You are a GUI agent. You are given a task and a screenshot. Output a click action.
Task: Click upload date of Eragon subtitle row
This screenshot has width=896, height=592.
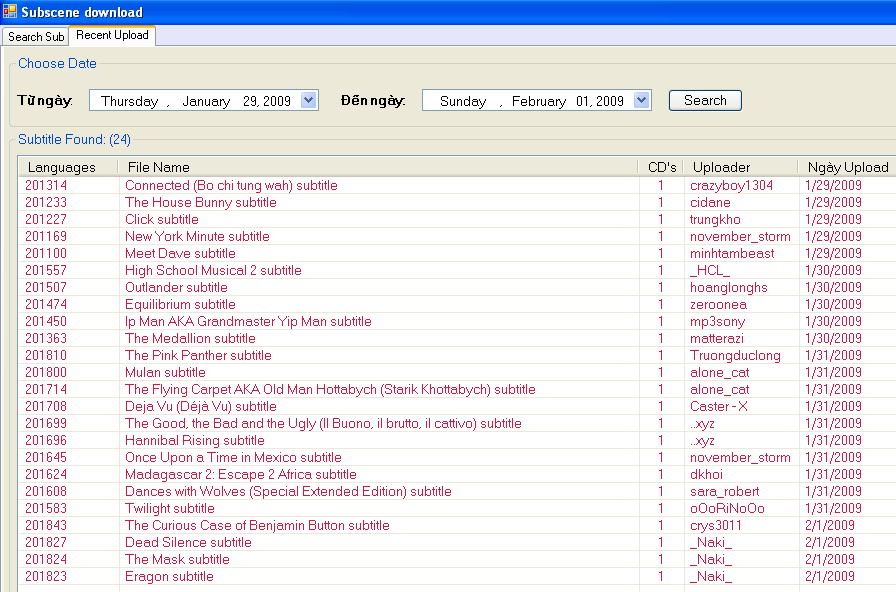(830, 577)
